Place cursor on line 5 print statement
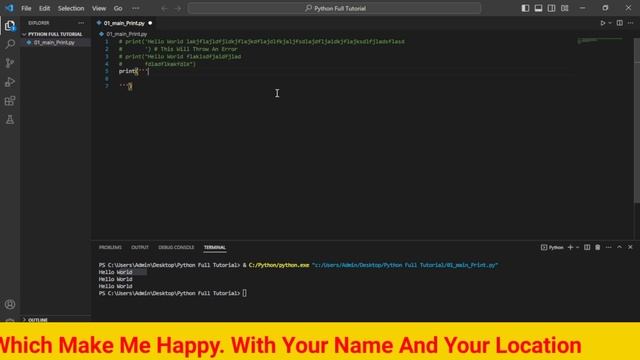Viewport: 640px width, 360px height. tap(134, 71)
